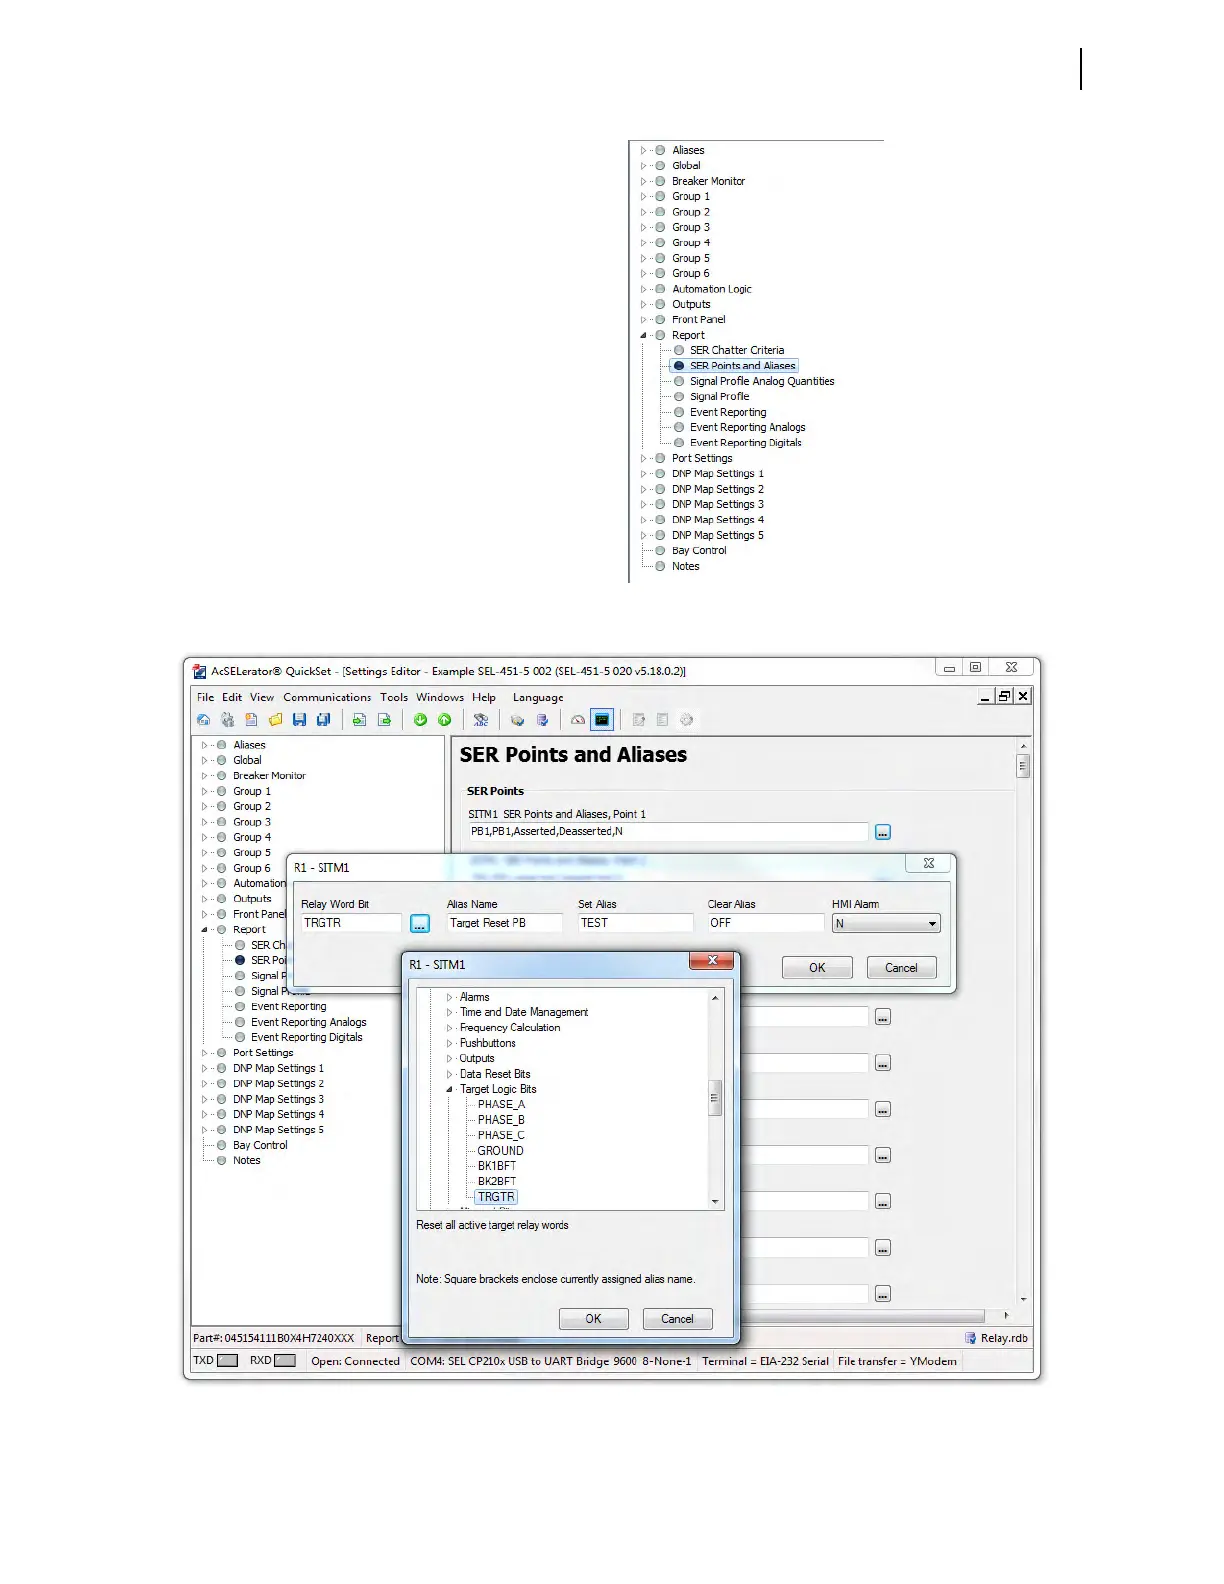Click the SITM1 Point 1 text field
1224x1584 pixels.
tap(668, 832)
